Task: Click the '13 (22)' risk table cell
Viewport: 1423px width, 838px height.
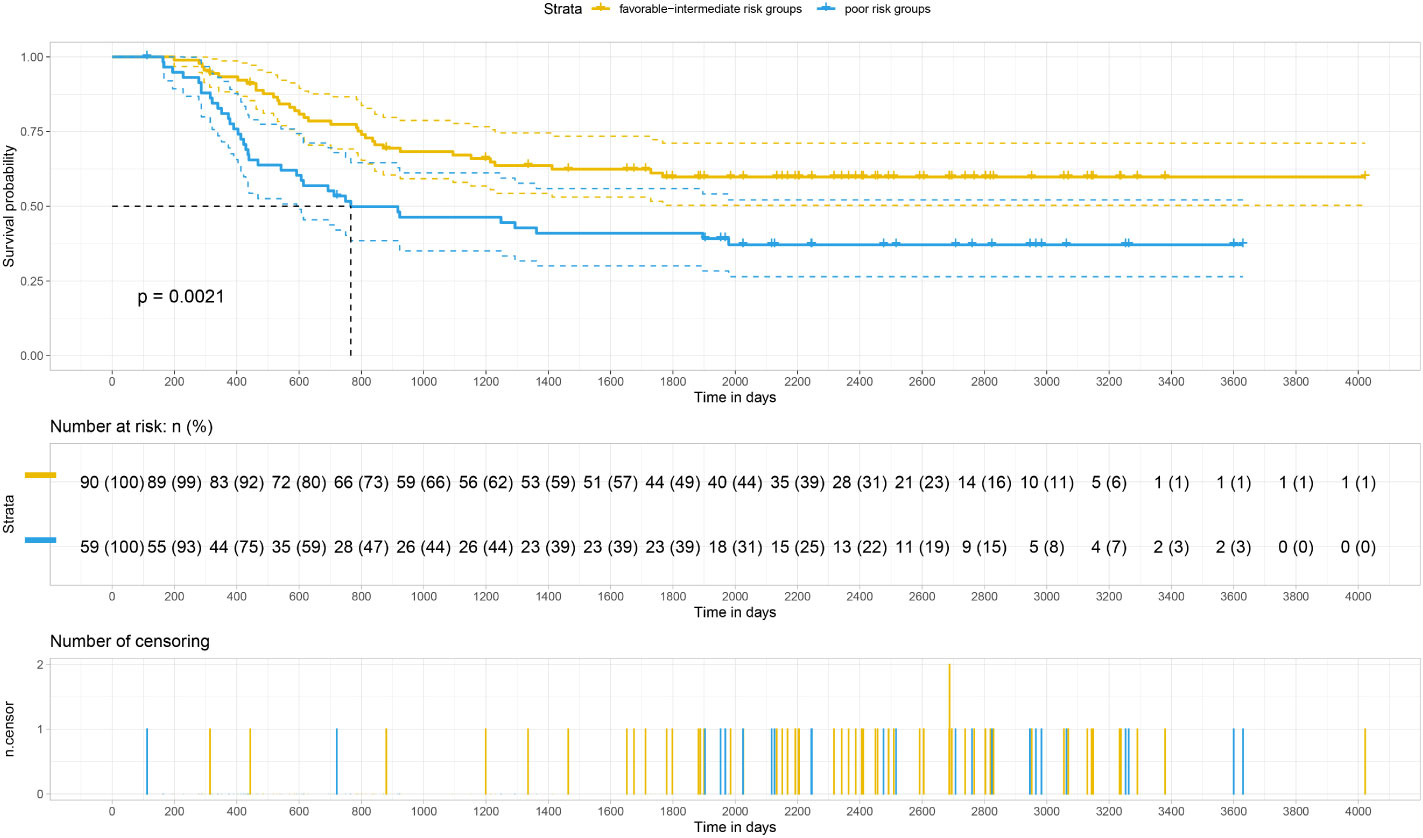Action: click(860, 548)
